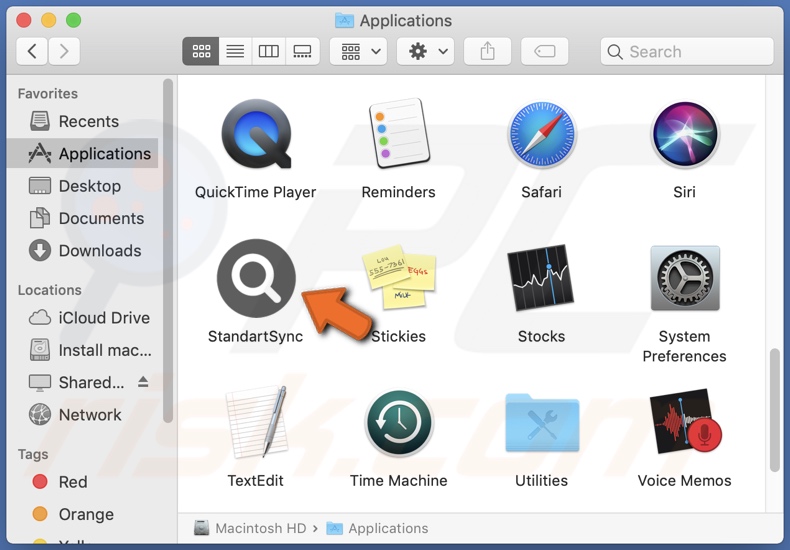This screenshot has width=790, height=550.
Task: Click the Safari compass icon
Action: (x=542, y=134)
